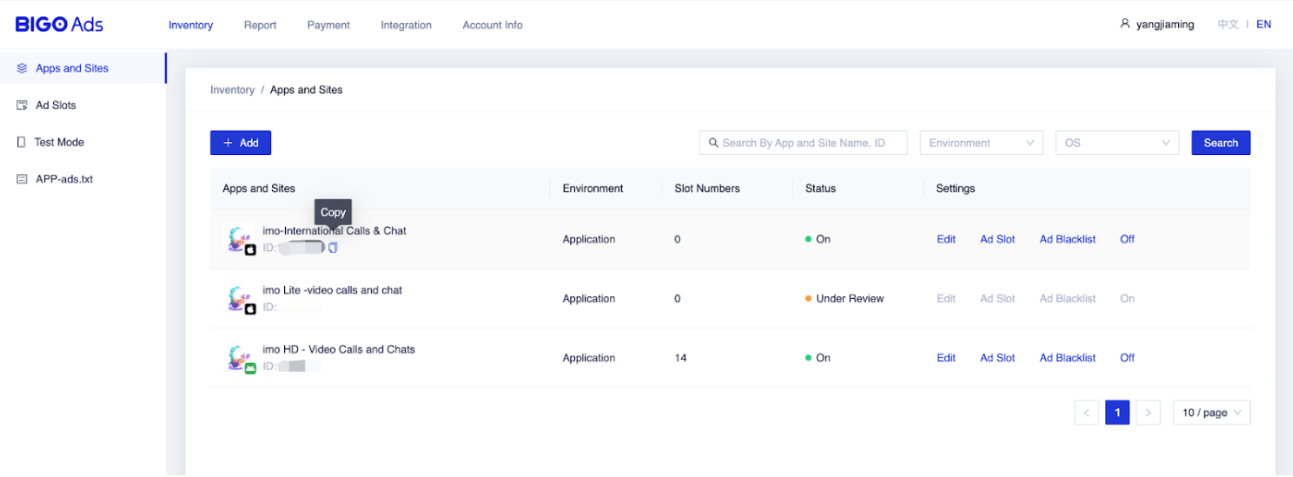Open the Integration tab
Screen dimensions: 1293x477
pos(406,25)
